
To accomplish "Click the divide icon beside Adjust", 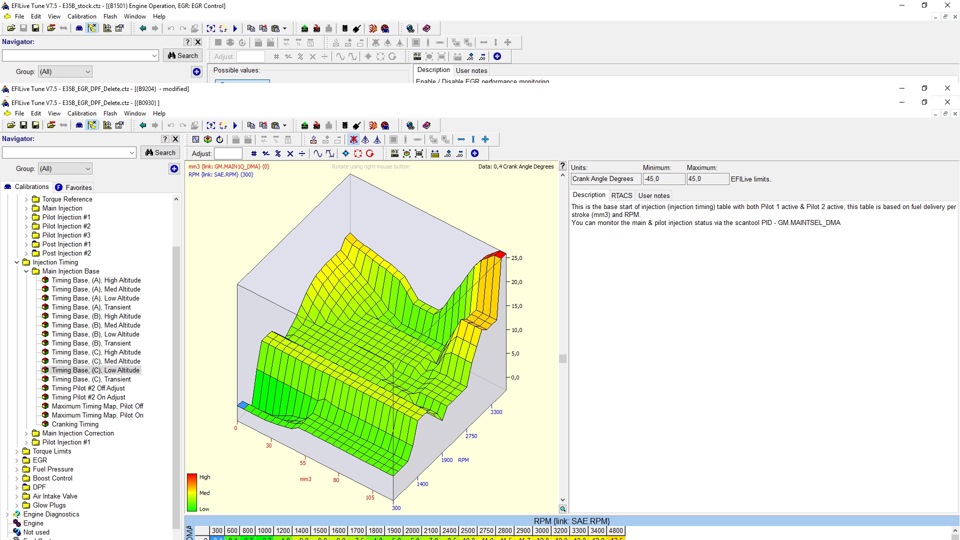I will click(302, 154).
